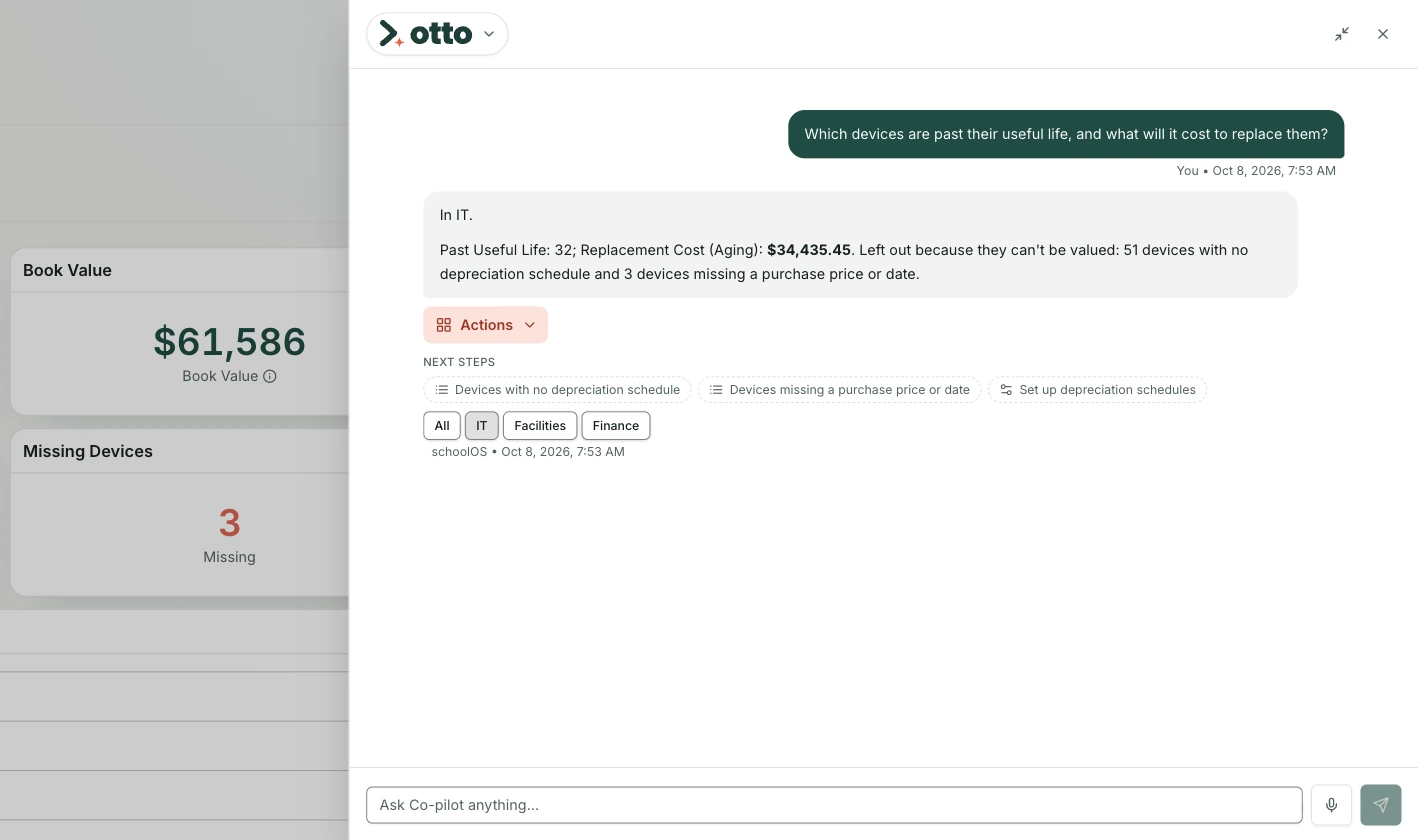Collapse the chat panel with minimize arrows icon
The width and height of the screenshot is (1418, 840).
(x=1342, y=34)
